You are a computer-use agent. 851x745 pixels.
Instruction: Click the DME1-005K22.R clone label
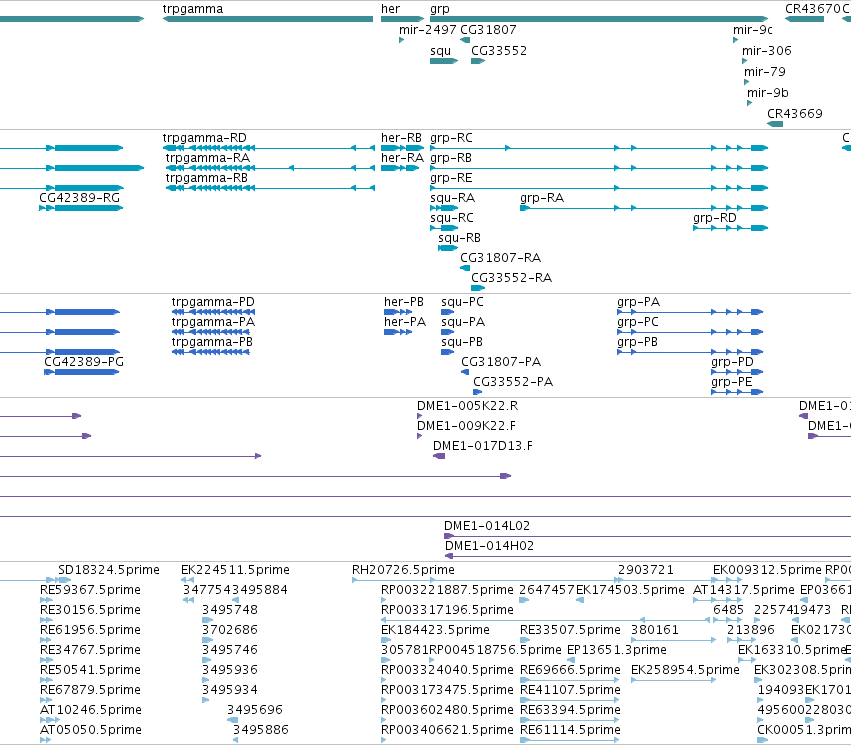(x=467, y=406)
